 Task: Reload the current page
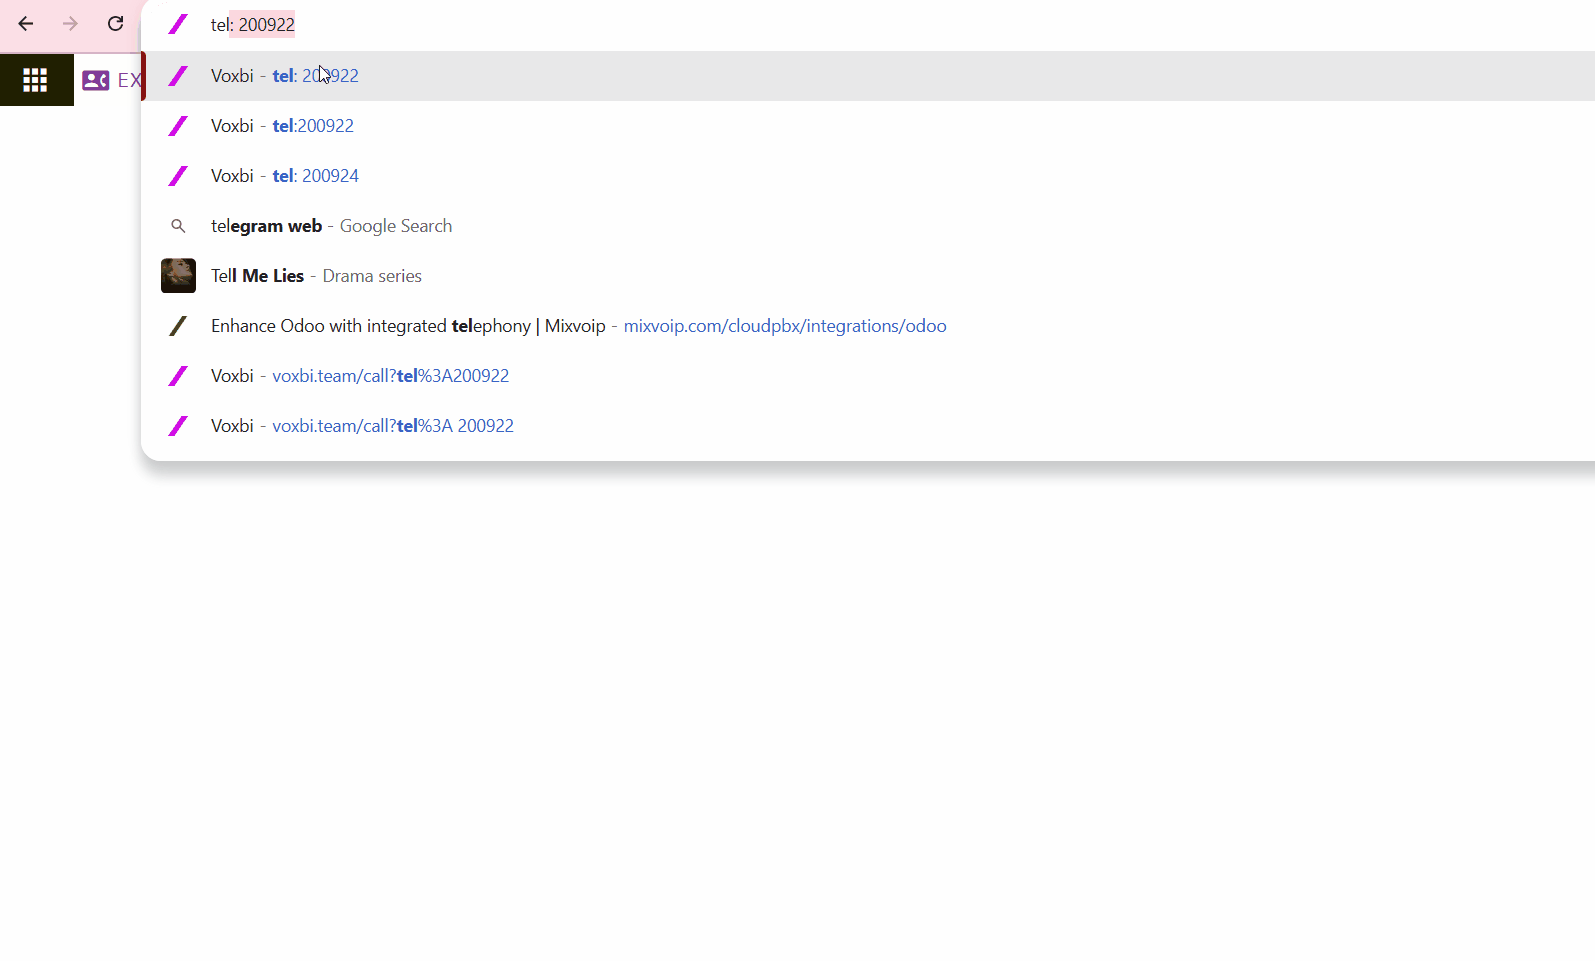click(116, 24)
